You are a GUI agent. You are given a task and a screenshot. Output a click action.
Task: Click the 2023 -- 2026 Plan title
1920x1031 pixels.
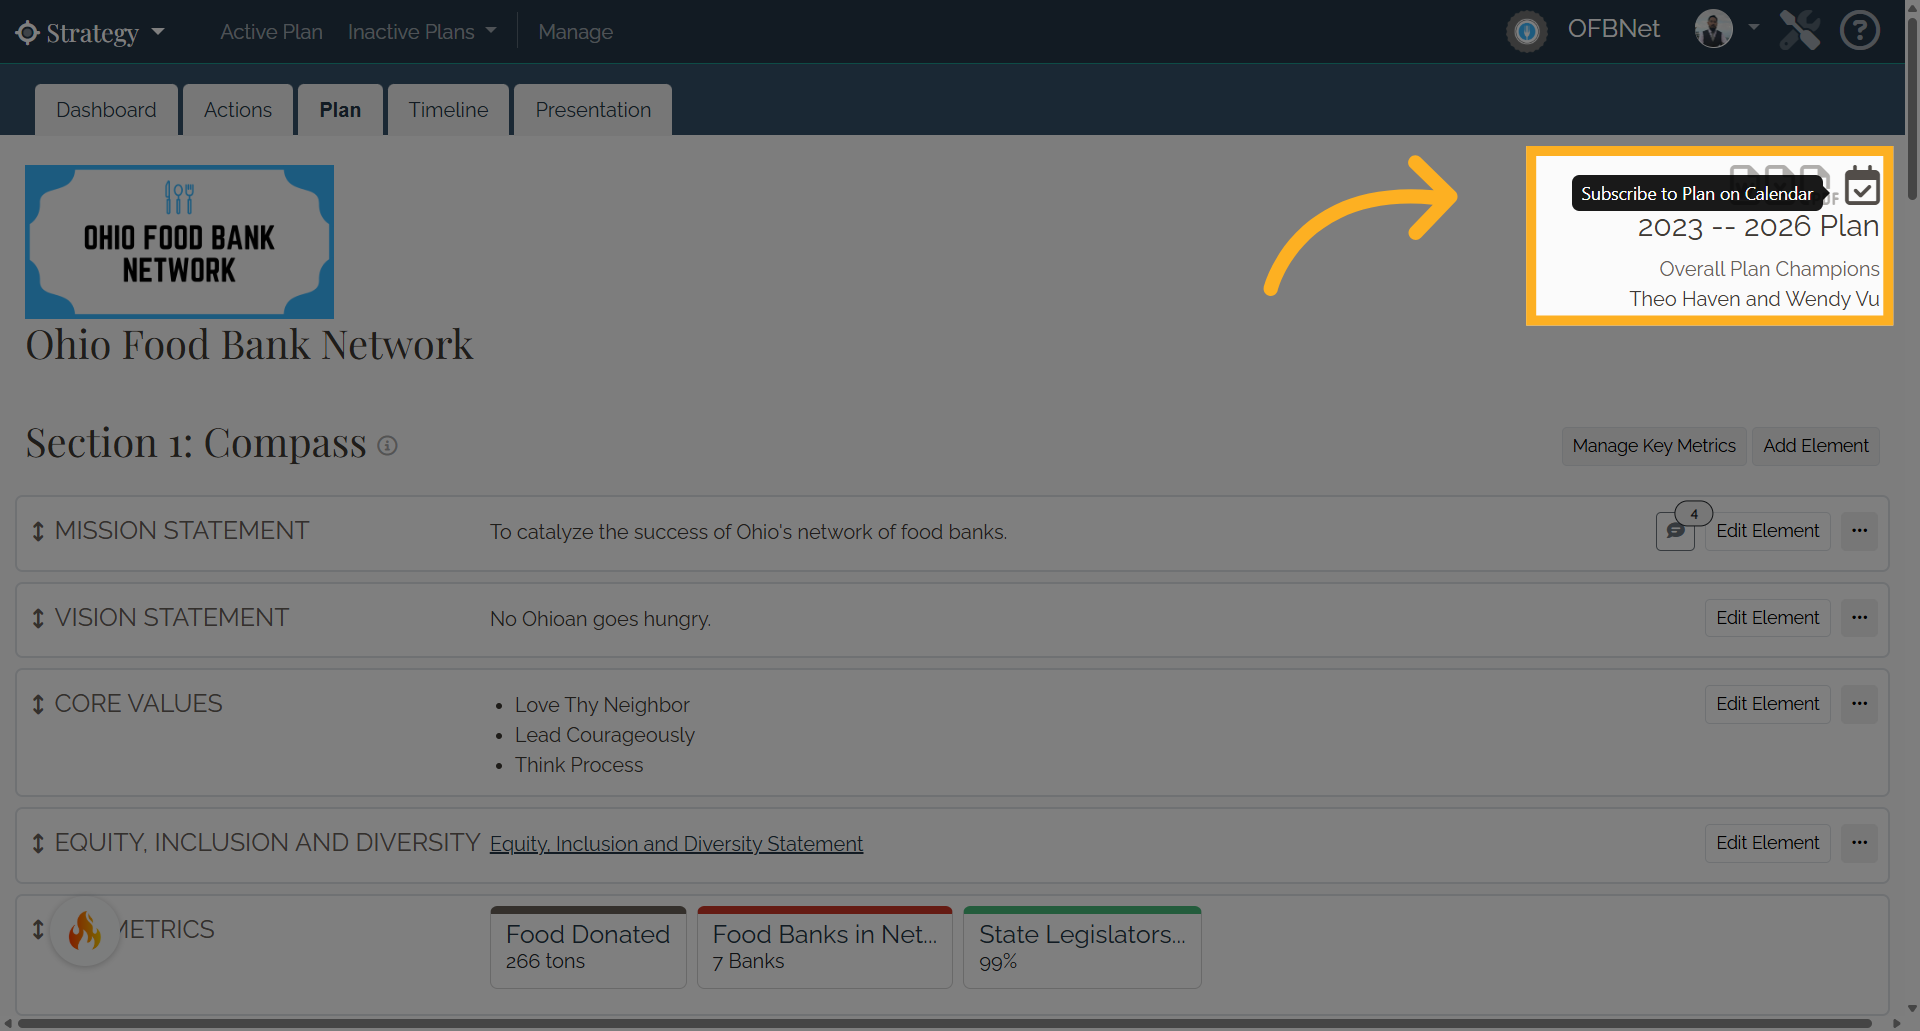[1758, 227]
